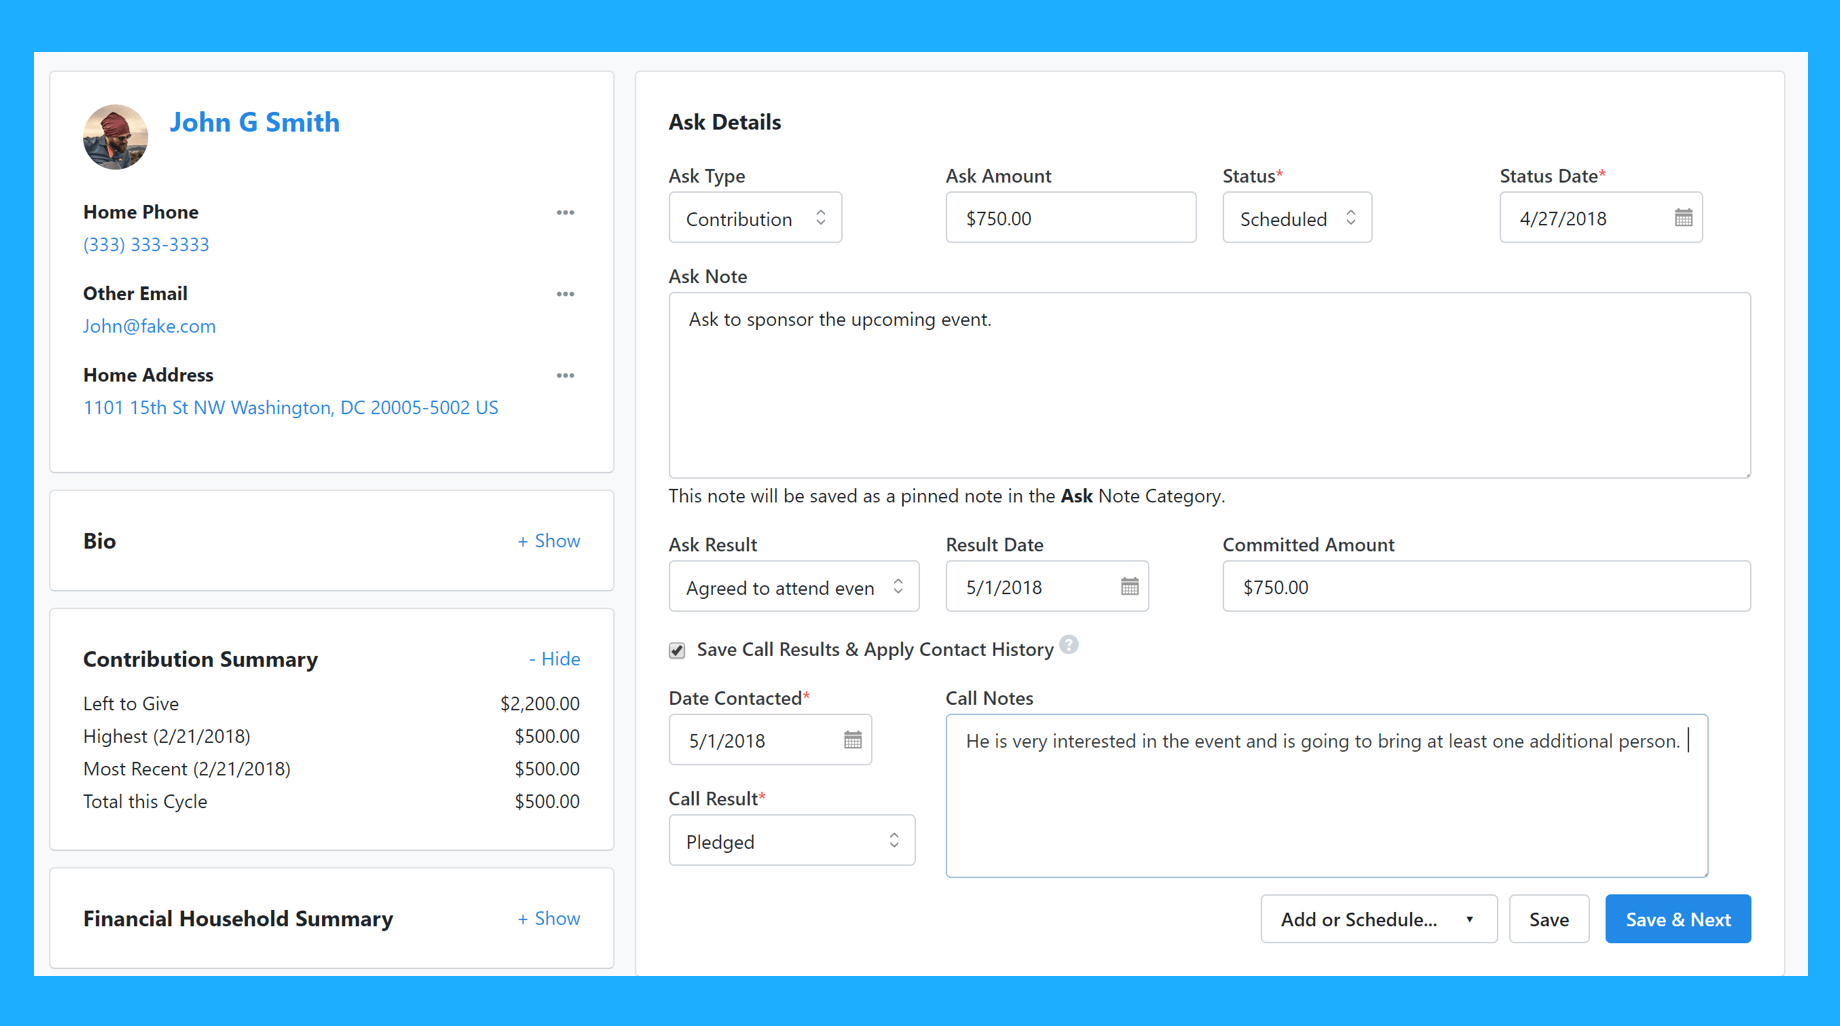Open Other Email options ellipsis menu
Image resolution: width=1840 pixels, height=1026 pixels.
coord(565,294)
